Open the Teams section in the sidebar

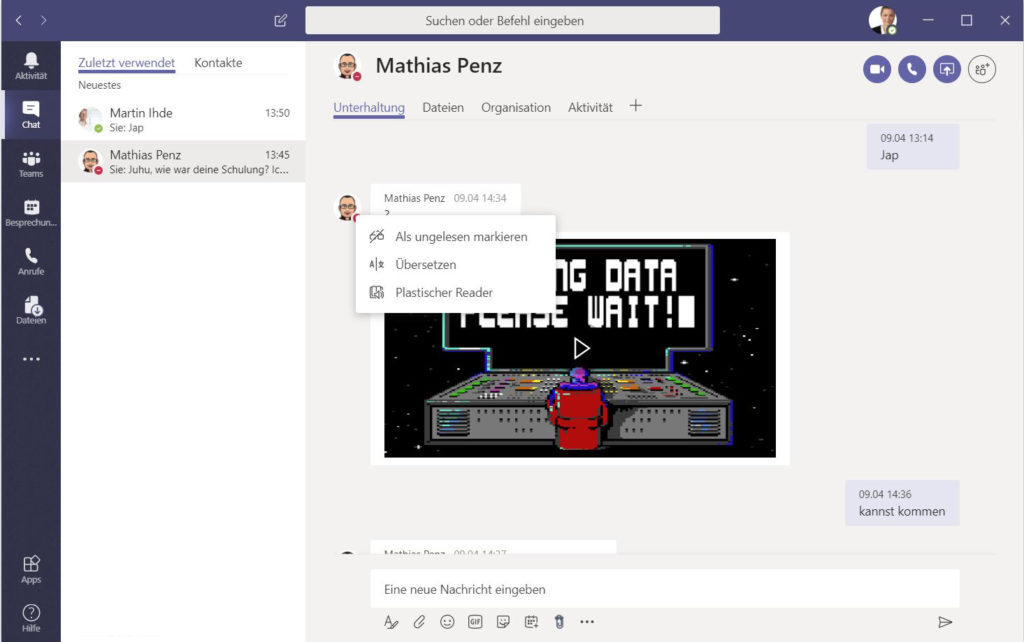[31, 163]
